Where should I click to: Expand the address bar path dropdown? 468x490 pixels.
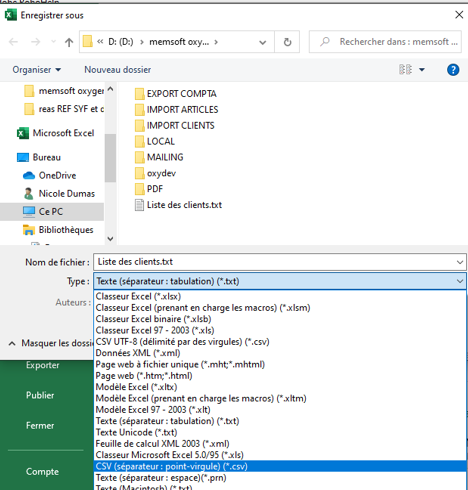click(x=263, y=42)
